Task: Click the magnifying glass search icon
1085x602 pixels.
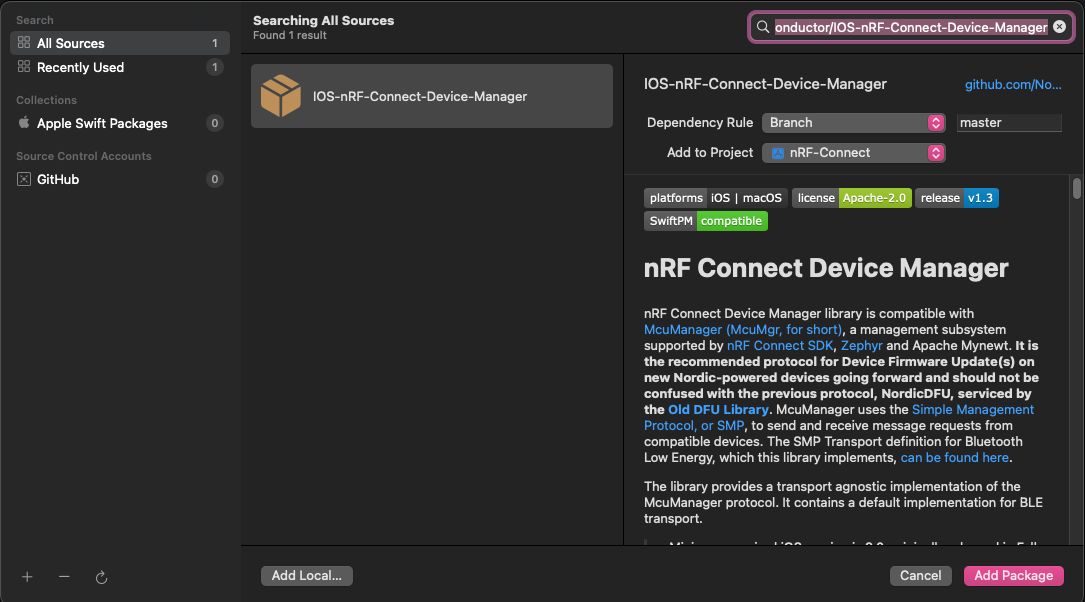Action: point(763,27)
